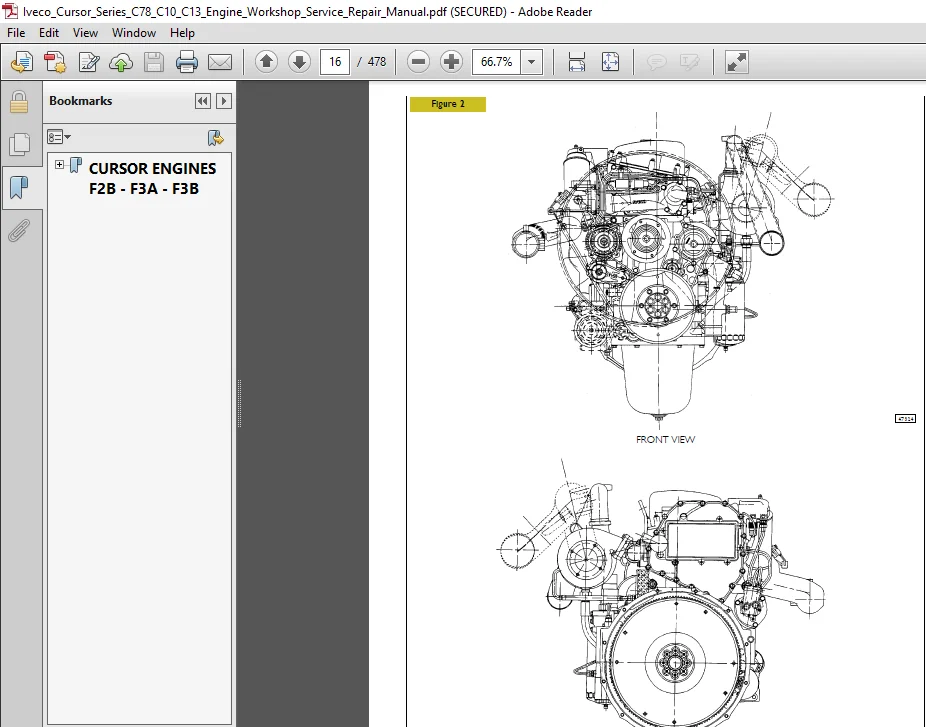926x727 pixels.
Task: Open the View menu
Action: [85, 33]
